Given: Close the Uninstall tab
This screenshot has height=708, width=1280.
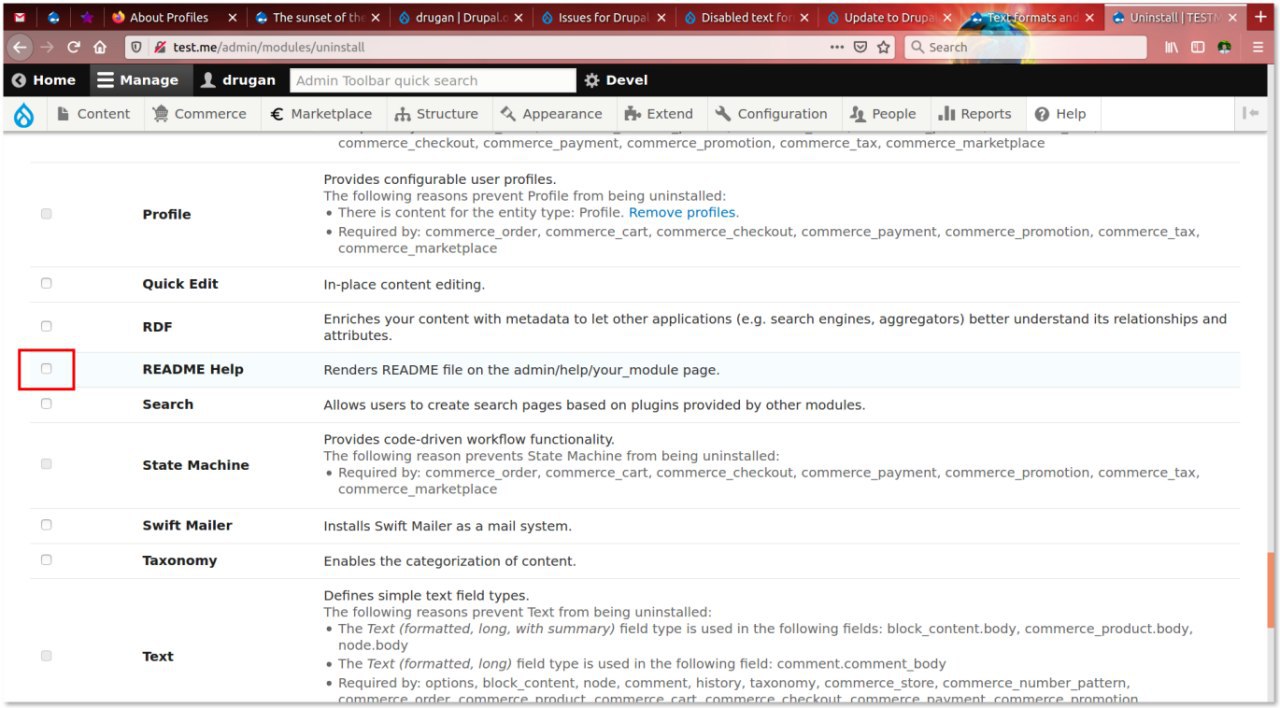Looking at the screenshot, I should tap(1232, 18).
